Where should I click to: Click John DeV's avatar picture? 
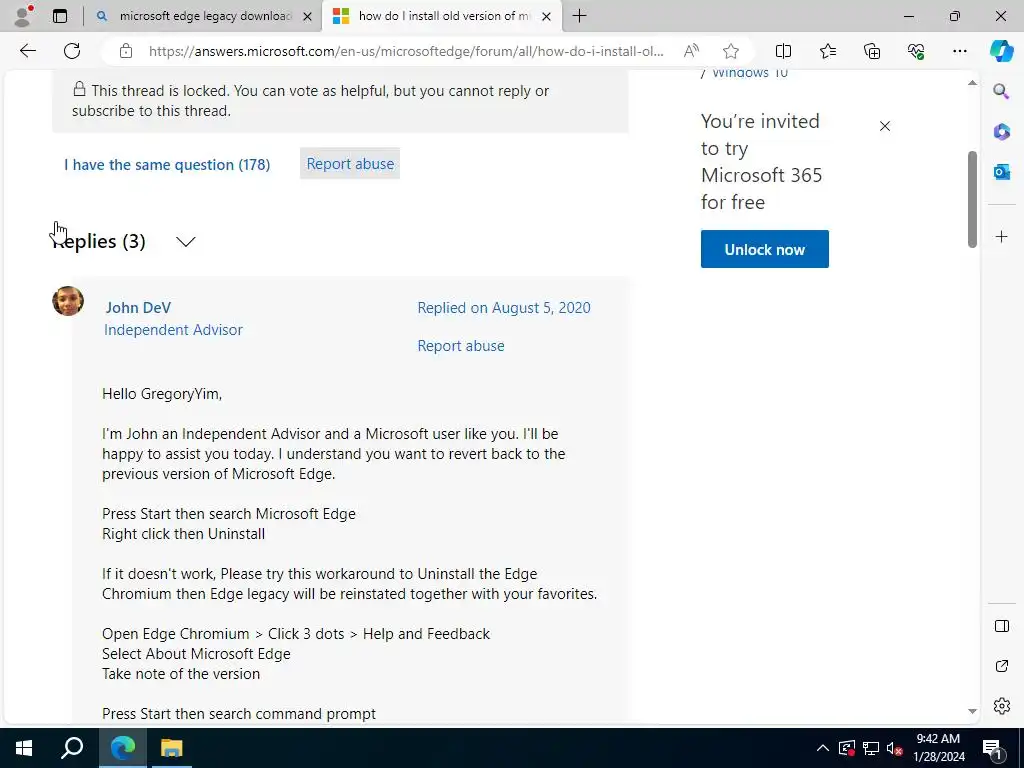pyautogui.click(x=68, y=301)
